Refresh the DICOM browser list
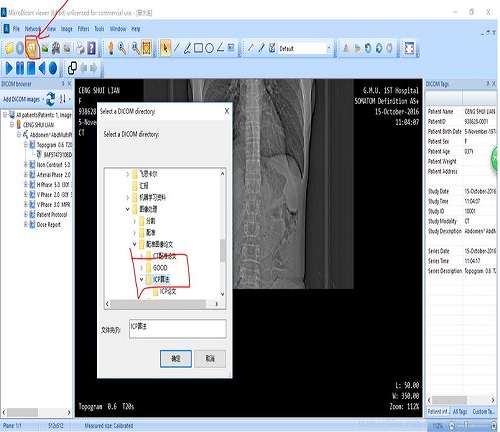Screen dimensions: 500x432 pos(50,99)
